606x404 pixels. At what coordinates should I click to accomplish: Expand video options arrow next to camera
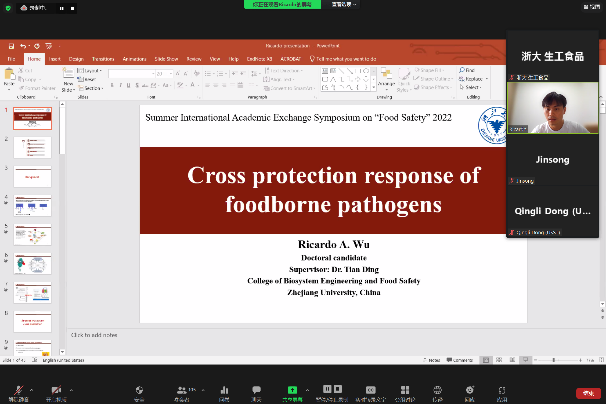pyautogui.click(x=72, y=389)
